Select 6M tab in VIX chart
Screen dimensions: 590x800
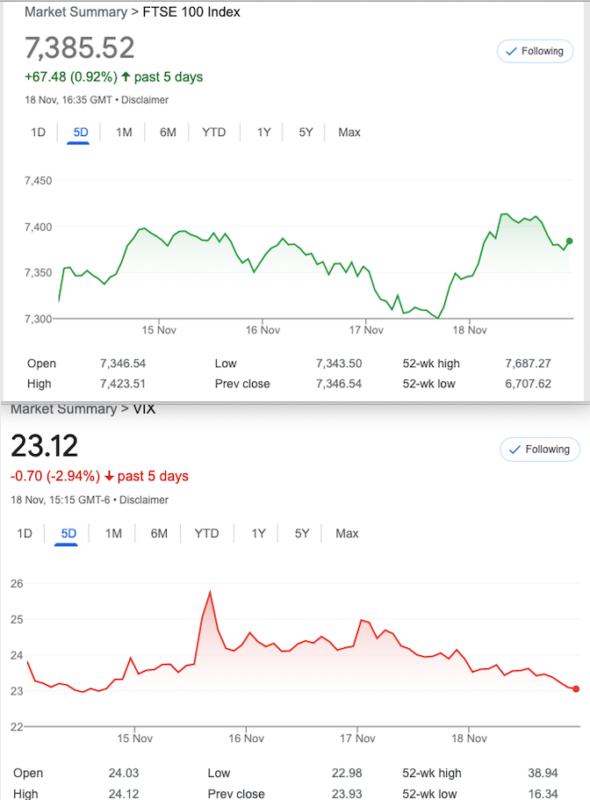(159, 534)
